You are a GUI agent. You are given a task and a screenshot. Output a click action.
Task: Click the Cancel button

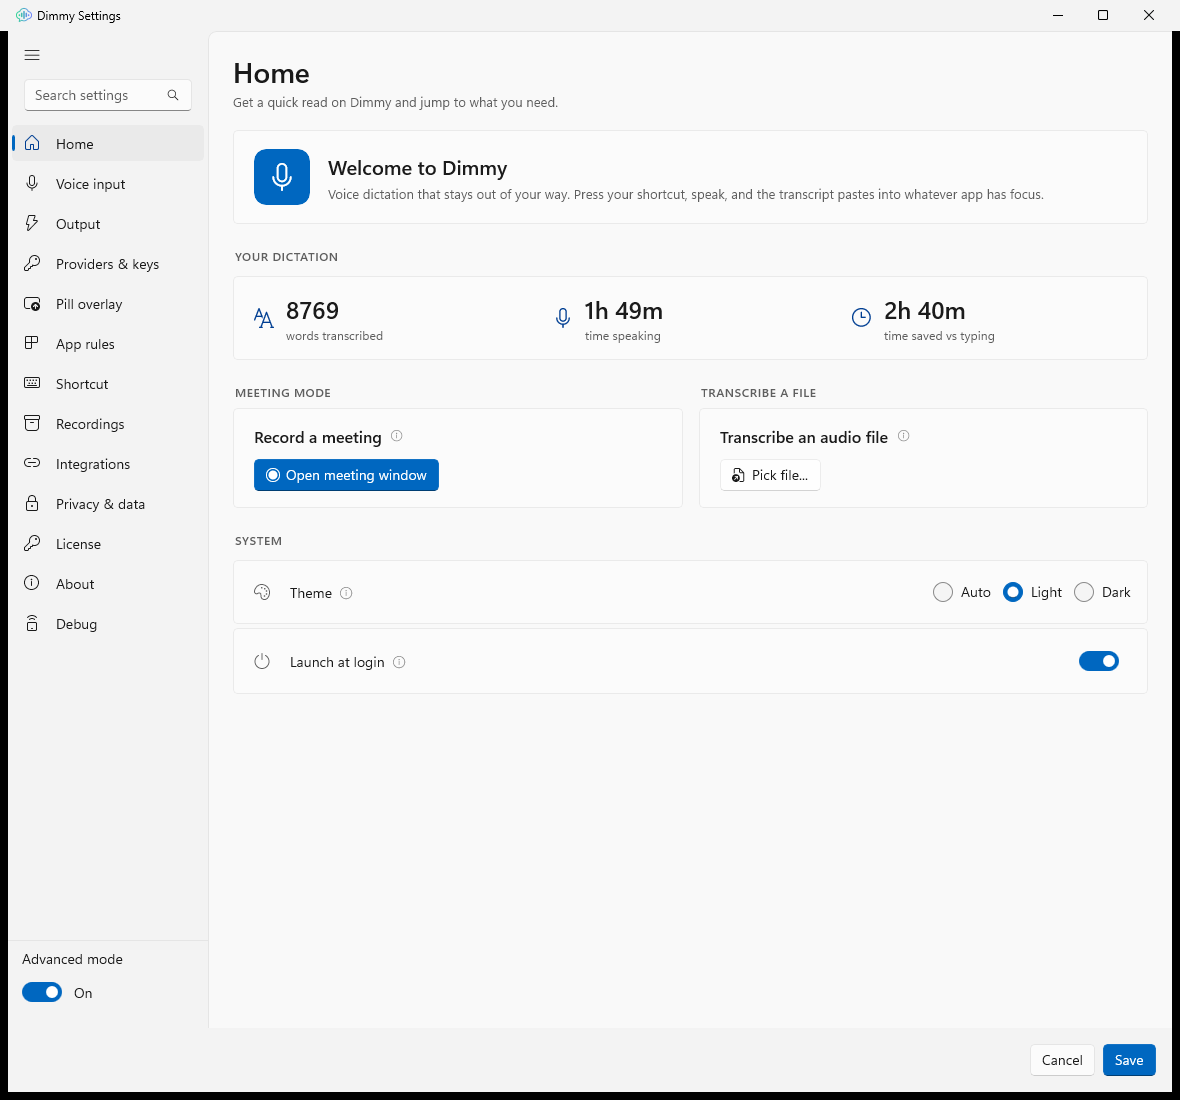[x=1062, y=1059]
